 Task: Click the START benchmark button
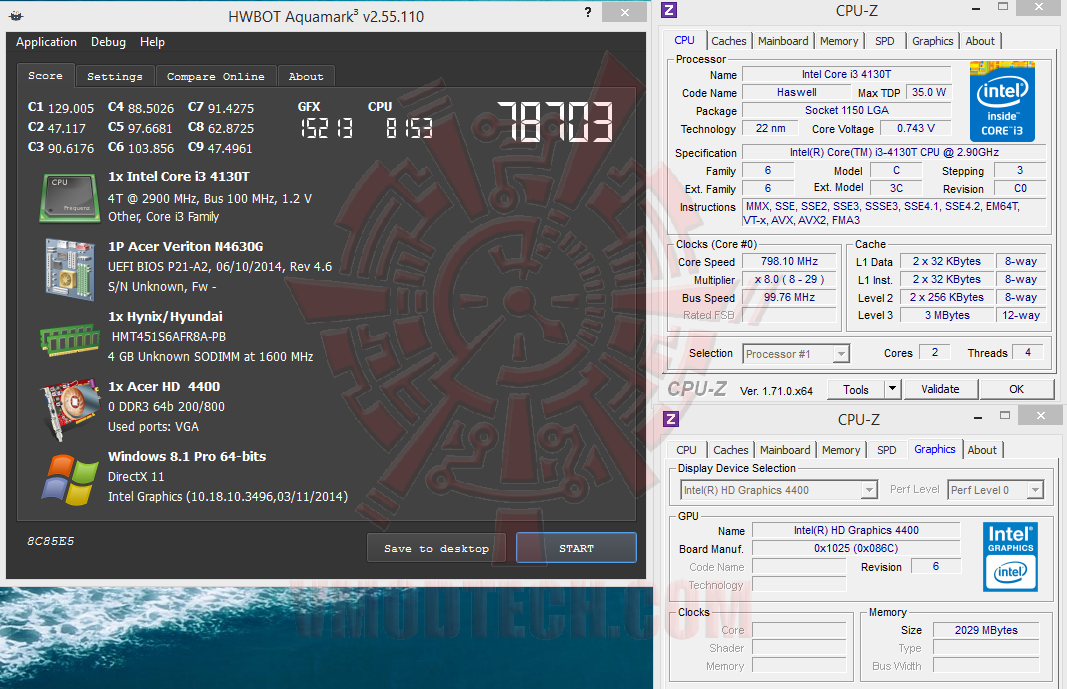[x=576, y=548]
